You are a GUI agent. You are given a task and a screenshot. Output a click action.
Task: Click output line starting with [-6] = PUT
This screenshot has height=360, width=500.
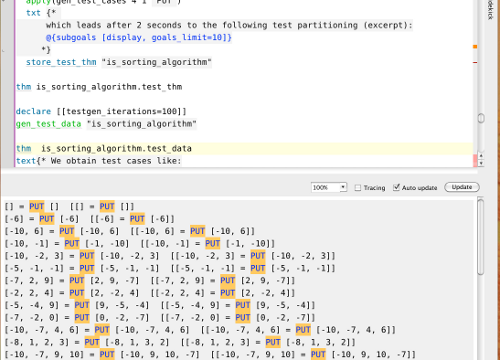(89, 219)
